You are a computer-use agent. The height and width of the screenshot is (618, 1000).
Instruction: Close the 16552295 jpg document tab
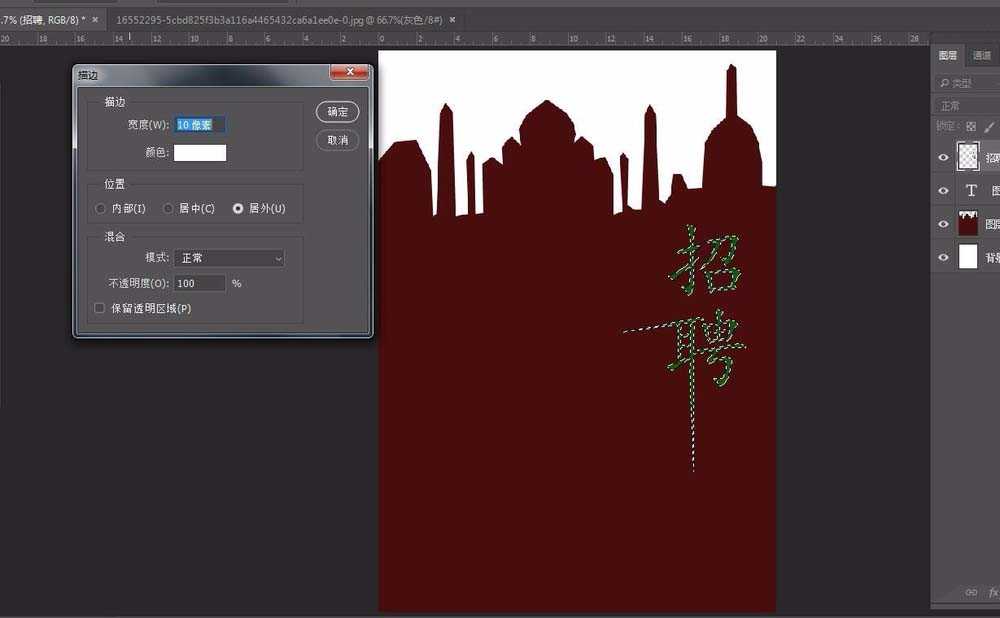click(x=452, y=19)
